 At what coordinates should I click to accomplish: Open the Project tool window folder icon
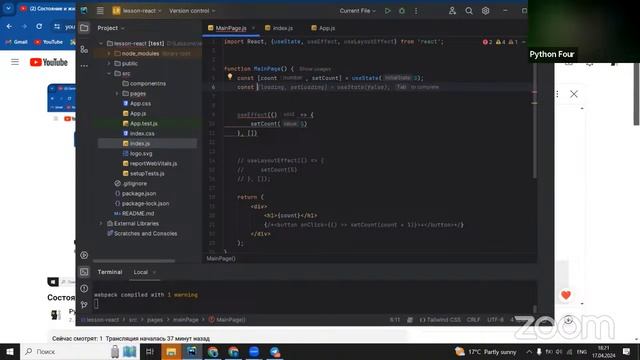[84, 28]
